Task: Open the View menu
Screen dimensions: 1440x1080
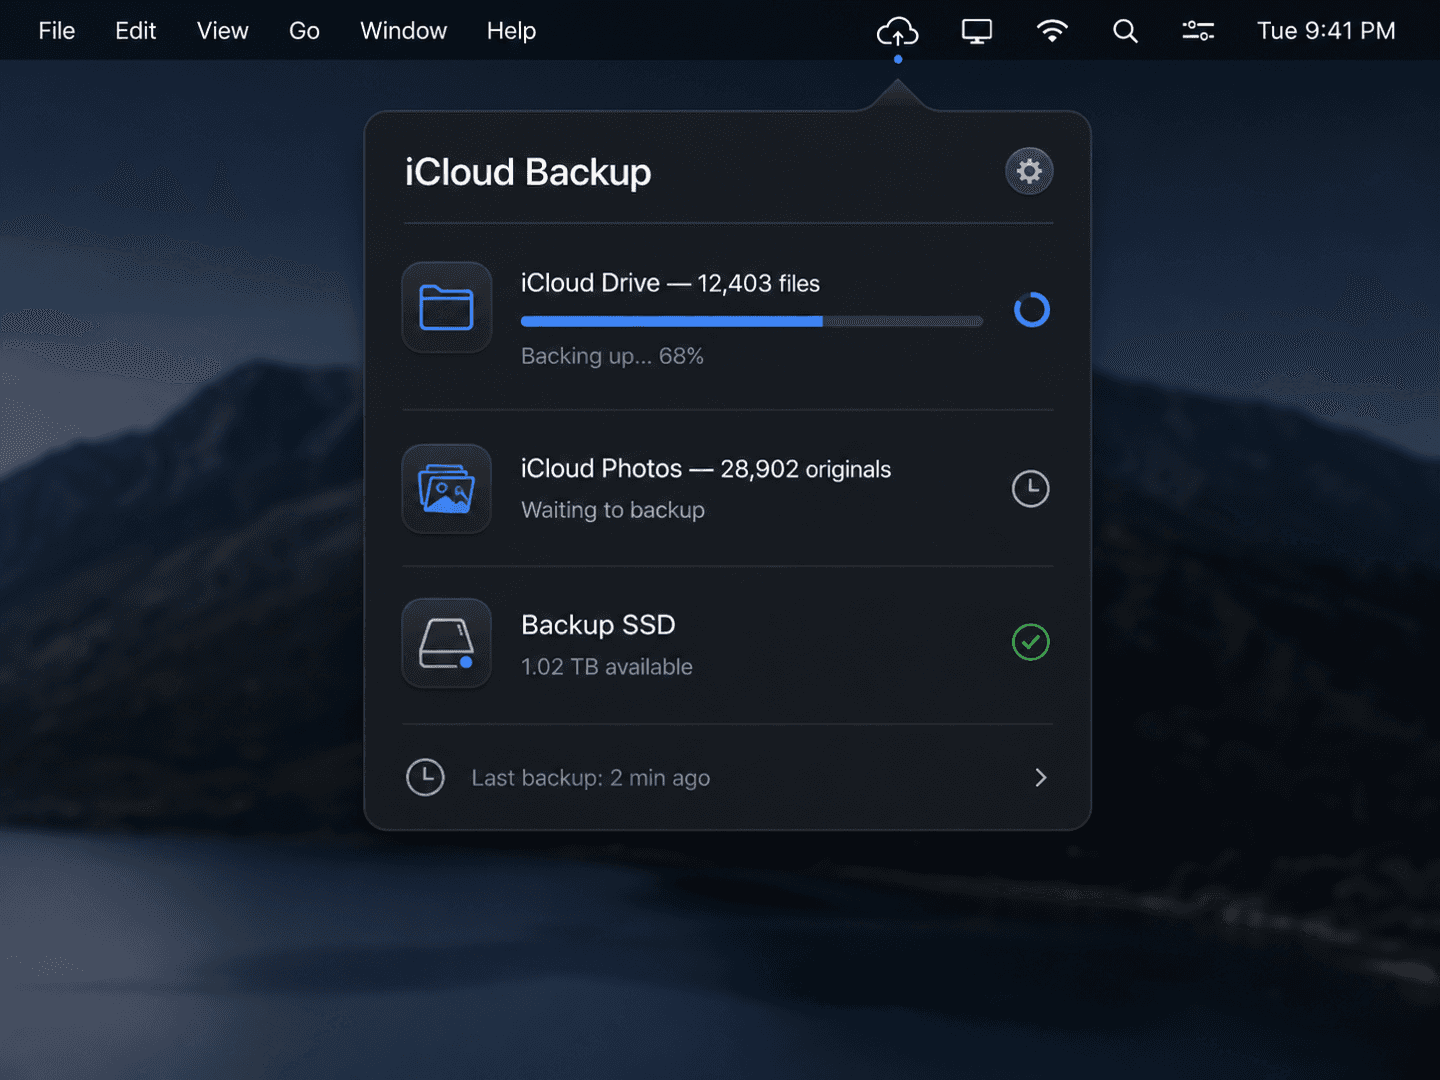Action: (x=222, y=31)
